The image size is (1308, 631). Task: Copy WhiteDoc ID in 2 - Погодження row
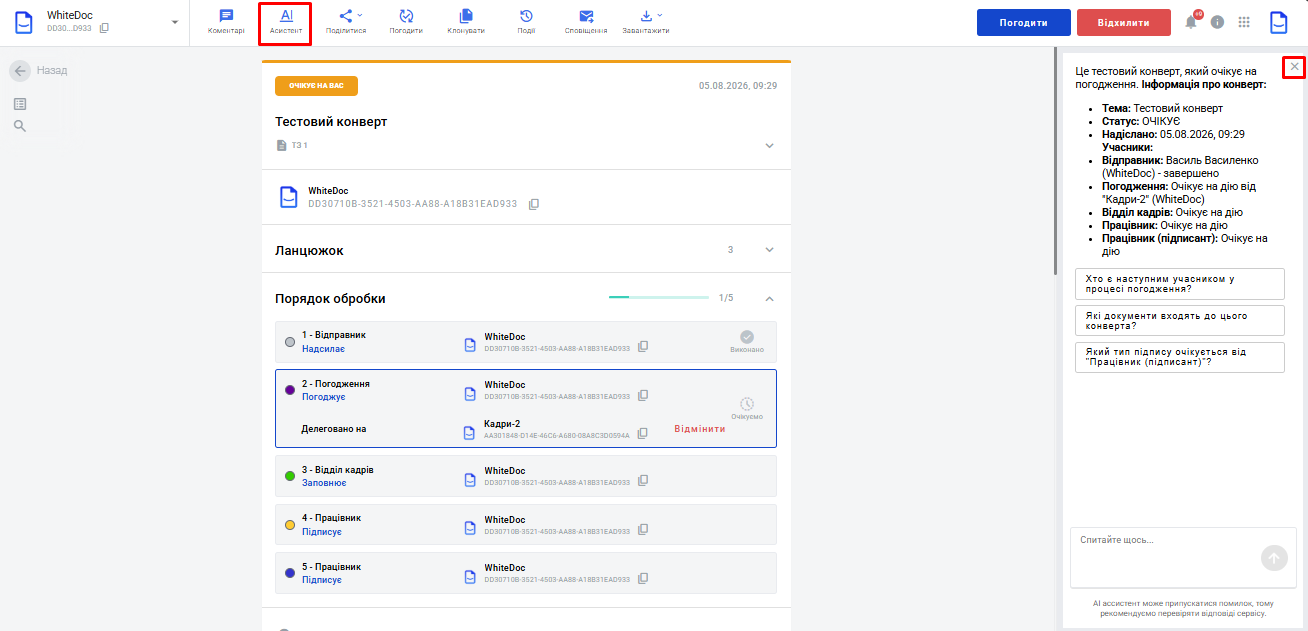643,395
